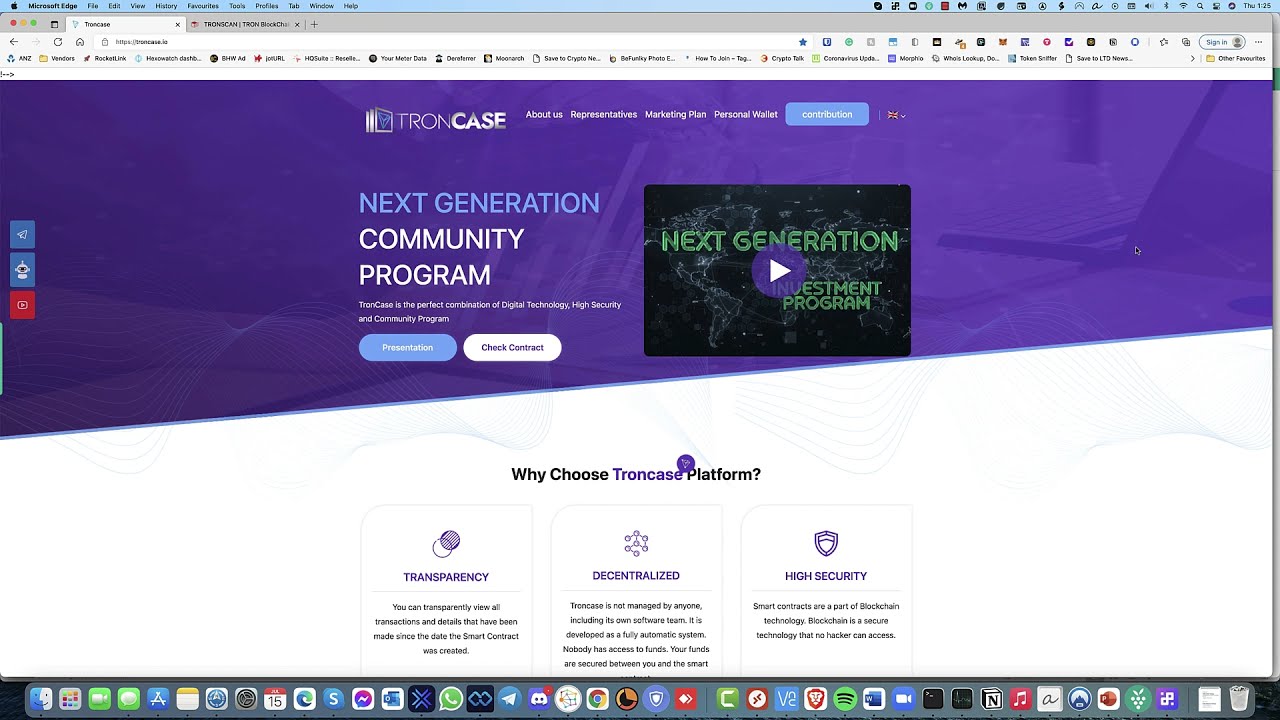The width and height of the screenshot is (1280, 720).
Task: Click the Sign in profile button
Action: 1223,42
